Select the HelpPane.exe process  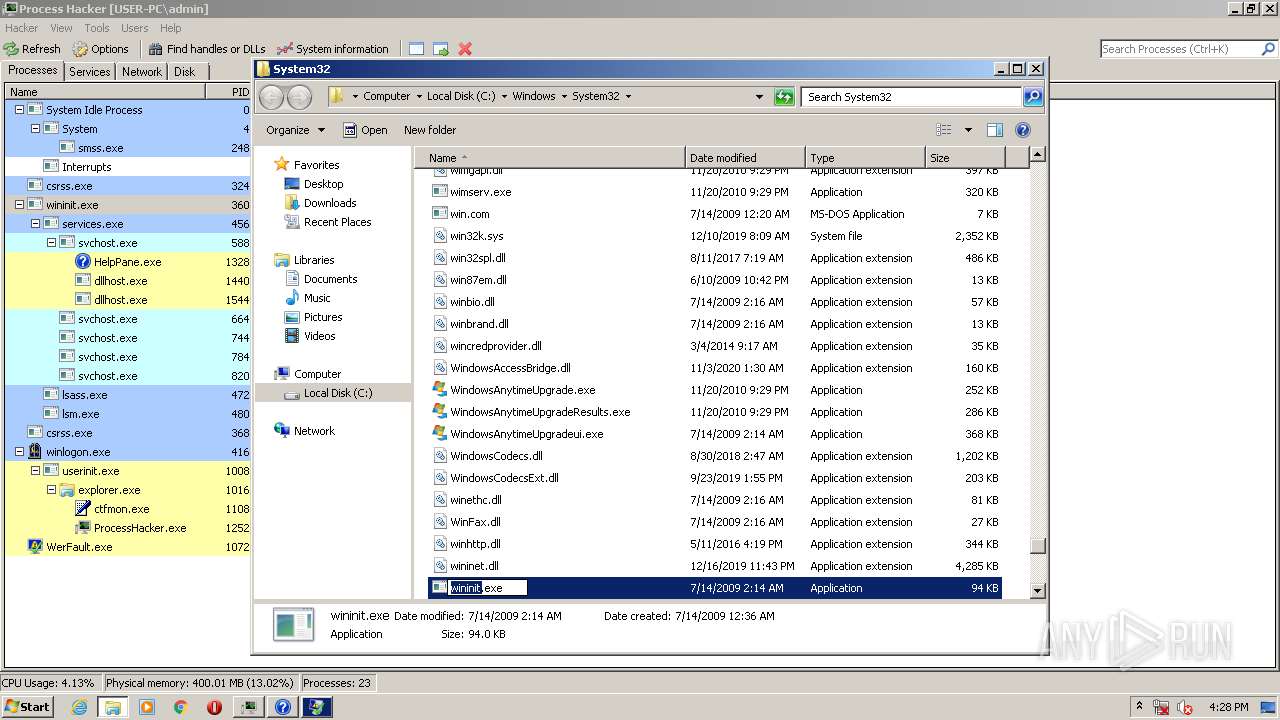coord(128,262)
